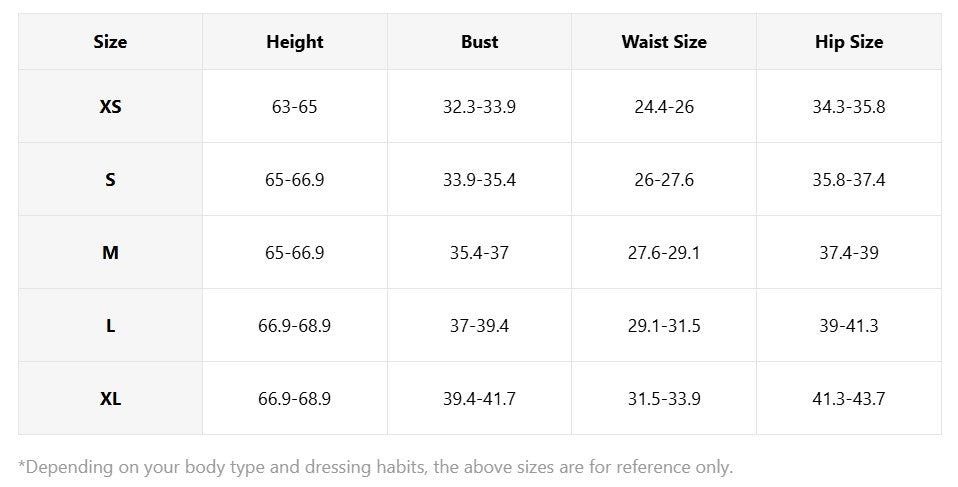The width and height of the screenshot is (958, 487).
Task: Click the reference-only disclaimer note
Action: 376,467
